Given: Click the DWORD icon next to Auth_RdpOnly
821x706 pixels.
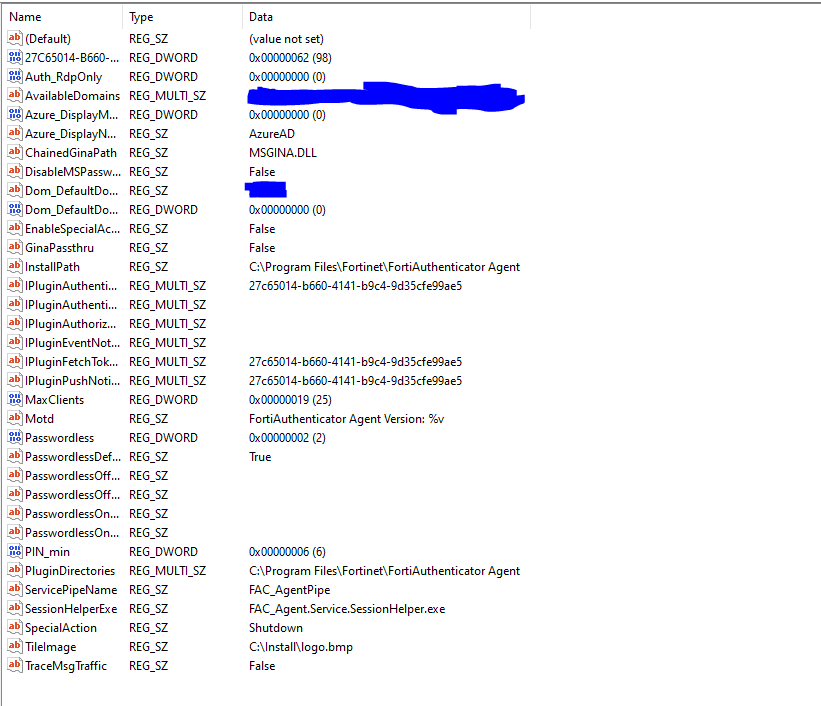Looking at the screenshot, I should [x=15, y=76].
